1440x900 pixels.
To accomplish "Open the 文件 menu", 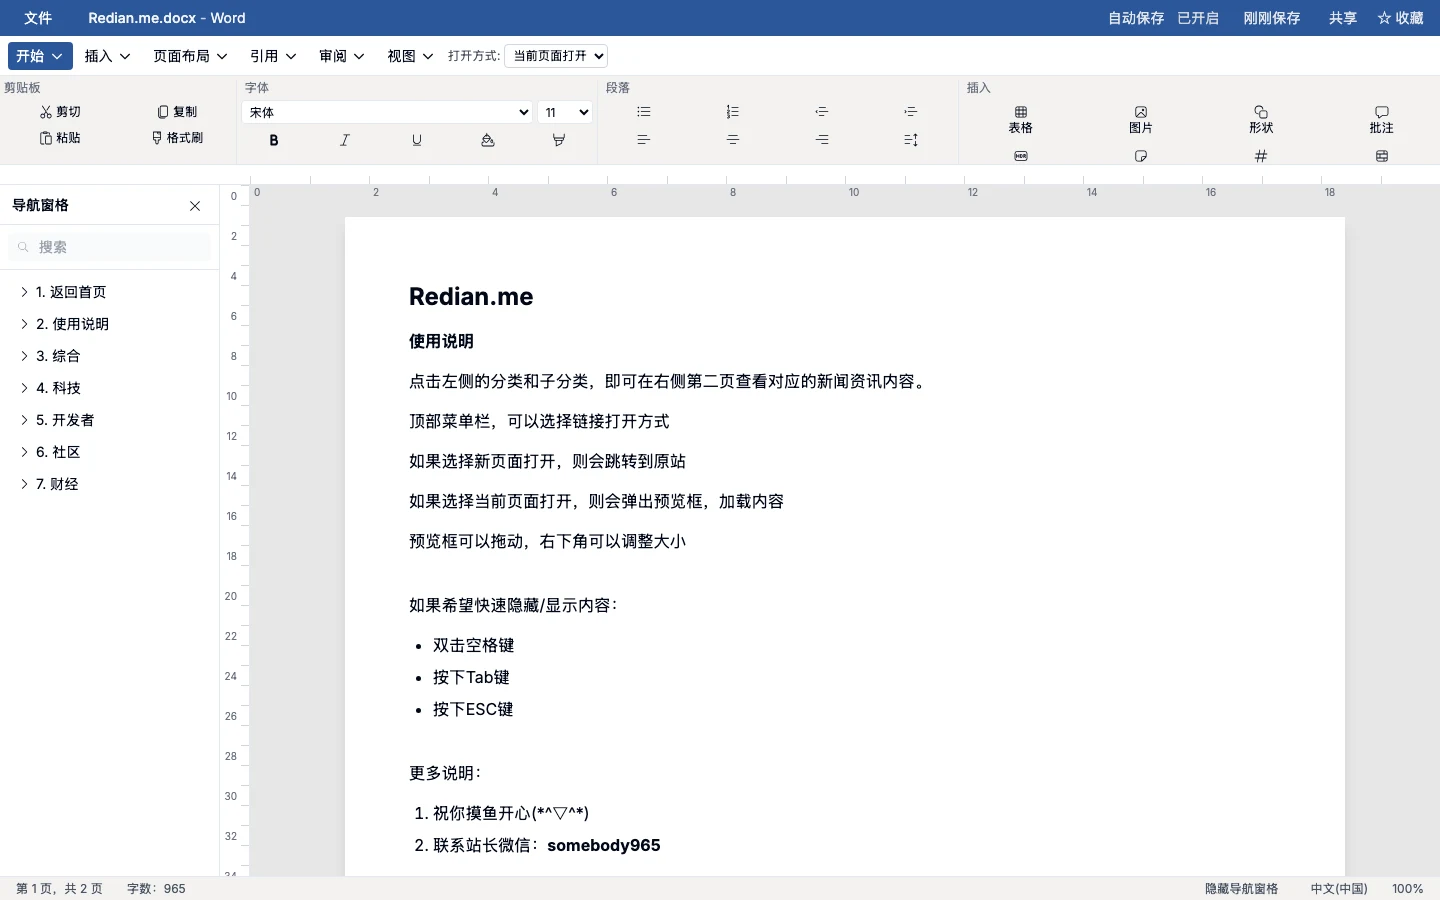I will click(x=38, y=18).
